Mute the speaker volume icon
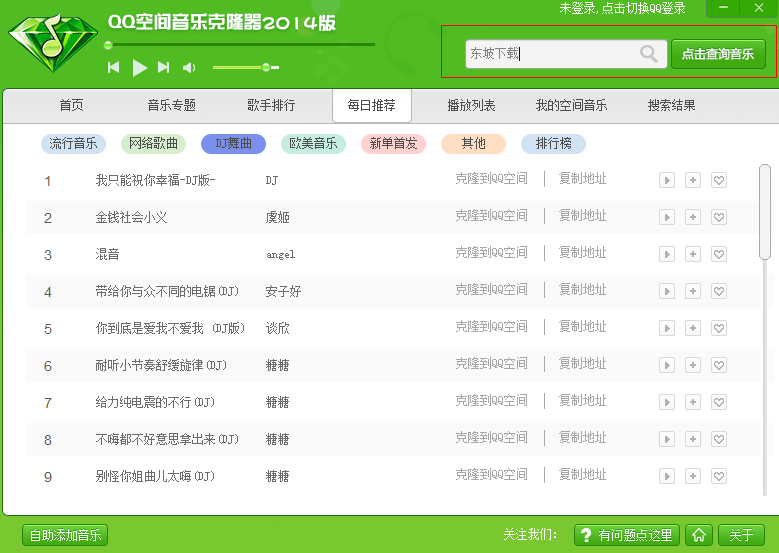This screenshot has height=553, width=779. tap(189, 68)
